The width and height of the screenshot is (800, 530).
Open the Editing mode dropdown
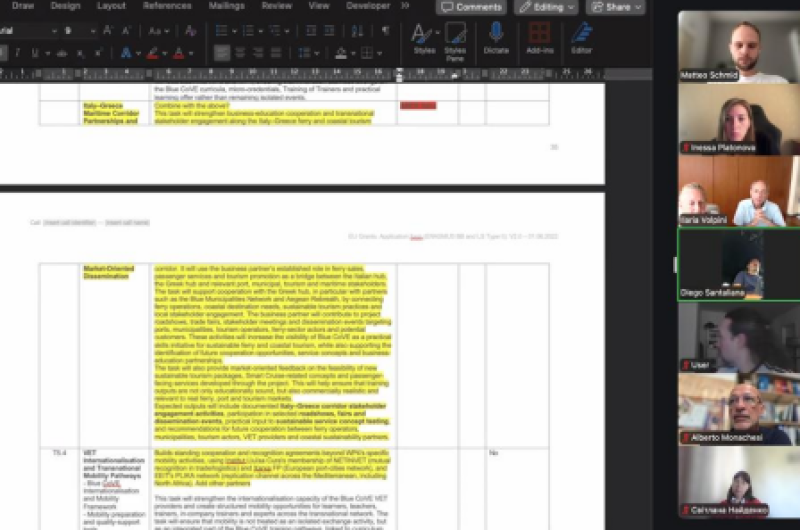click(x=546, y=7)
